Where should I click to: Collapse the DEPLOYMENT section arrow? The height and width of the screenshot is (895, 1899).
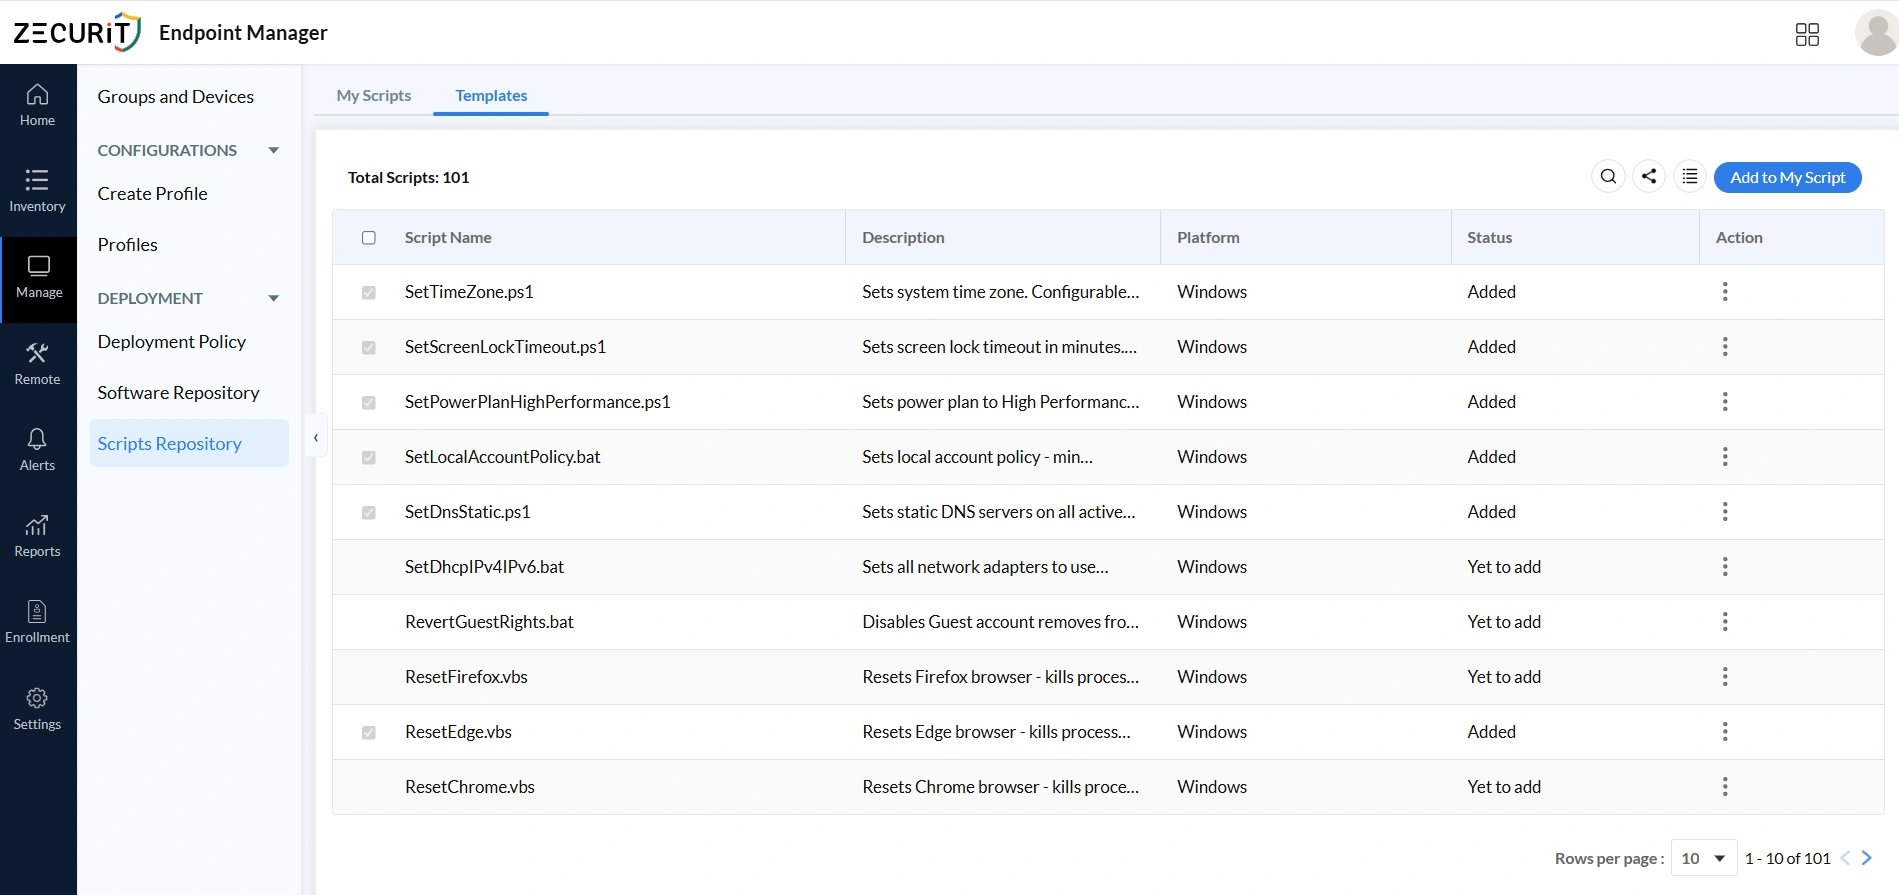273,298
